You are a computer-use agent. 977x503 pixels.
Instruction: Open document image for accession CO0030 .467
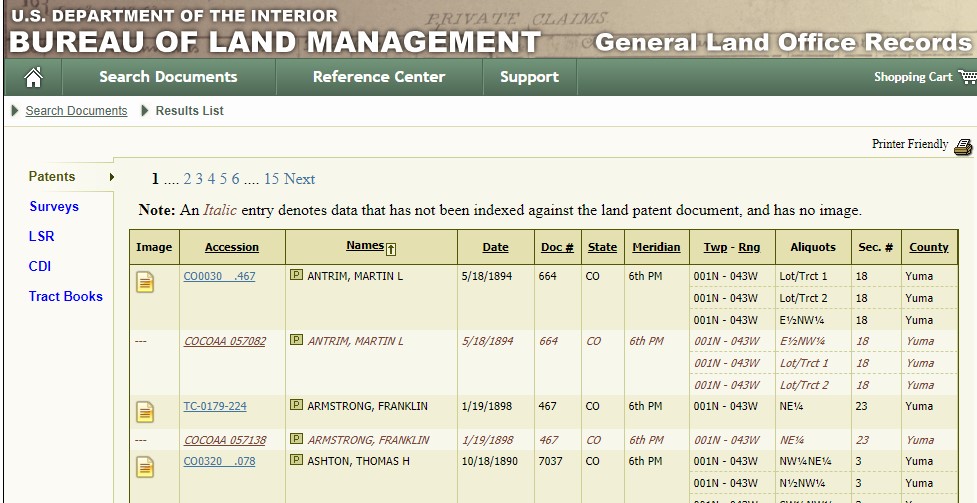pyautogui.click(x=146, y=282)
